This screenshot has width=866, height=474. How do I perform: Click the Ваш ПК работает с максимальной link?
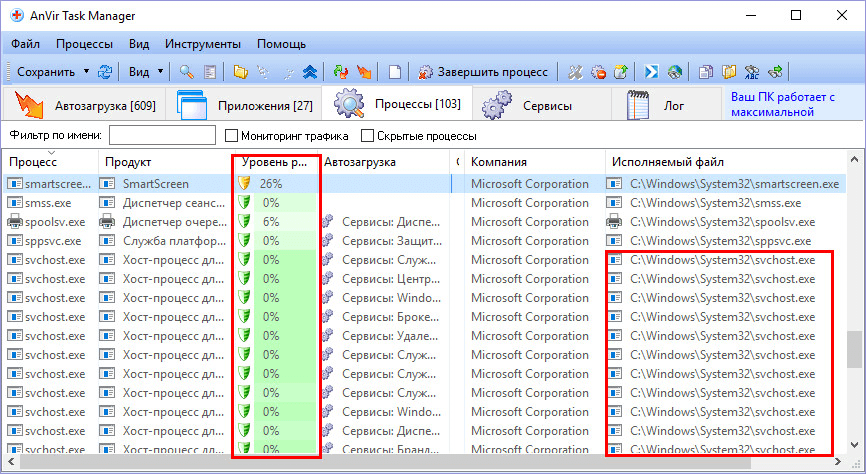click(782, 105)
